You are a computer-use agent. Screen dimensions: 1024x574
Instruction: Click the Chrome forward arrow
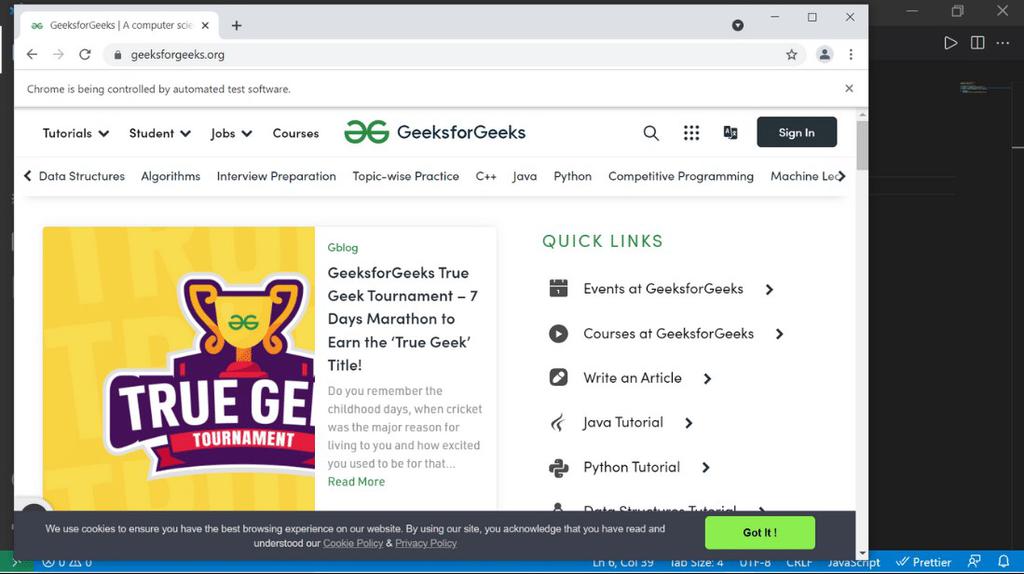click(58, 54)
